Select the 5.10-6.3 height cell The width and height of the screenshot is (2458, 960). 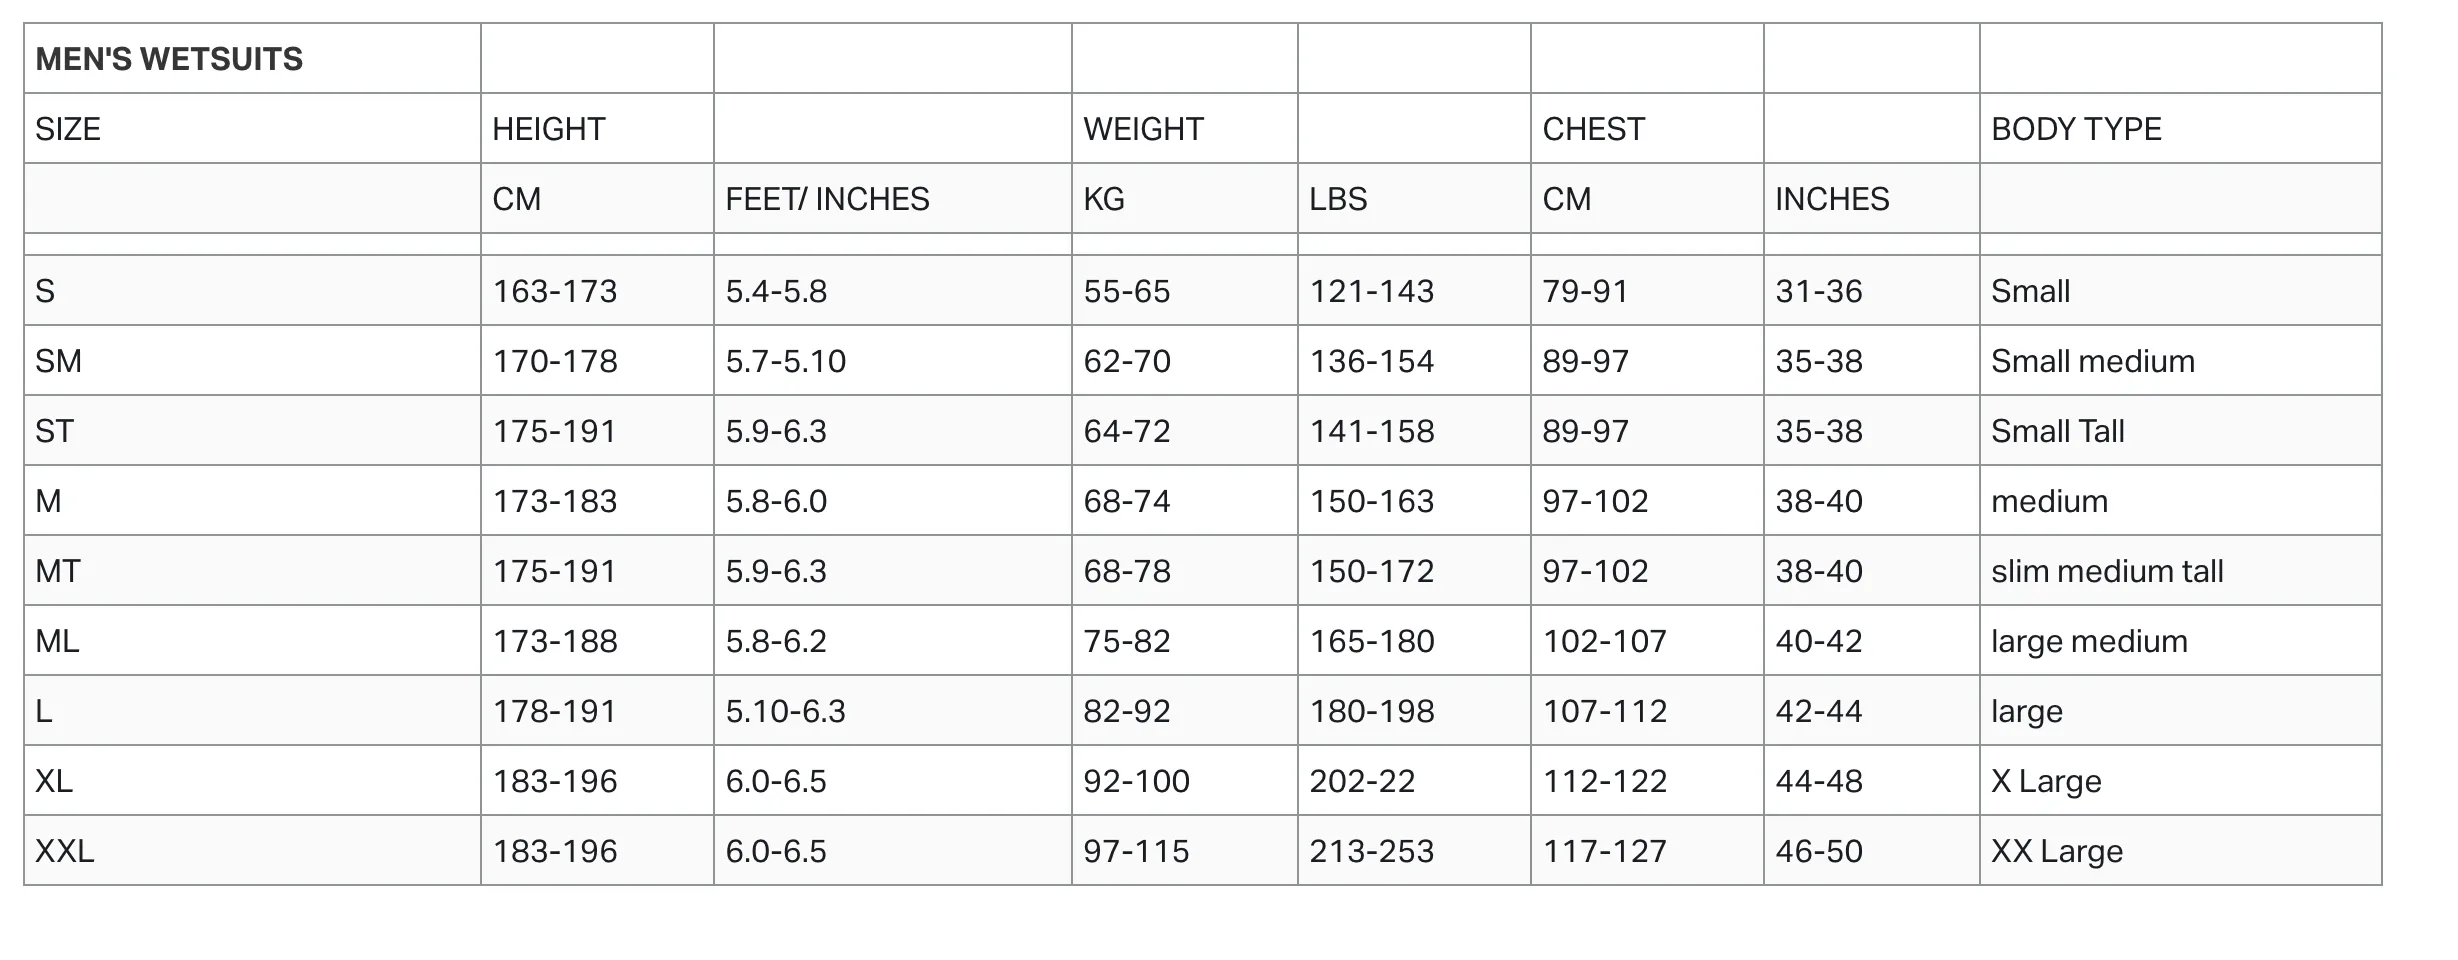point(892,710)
